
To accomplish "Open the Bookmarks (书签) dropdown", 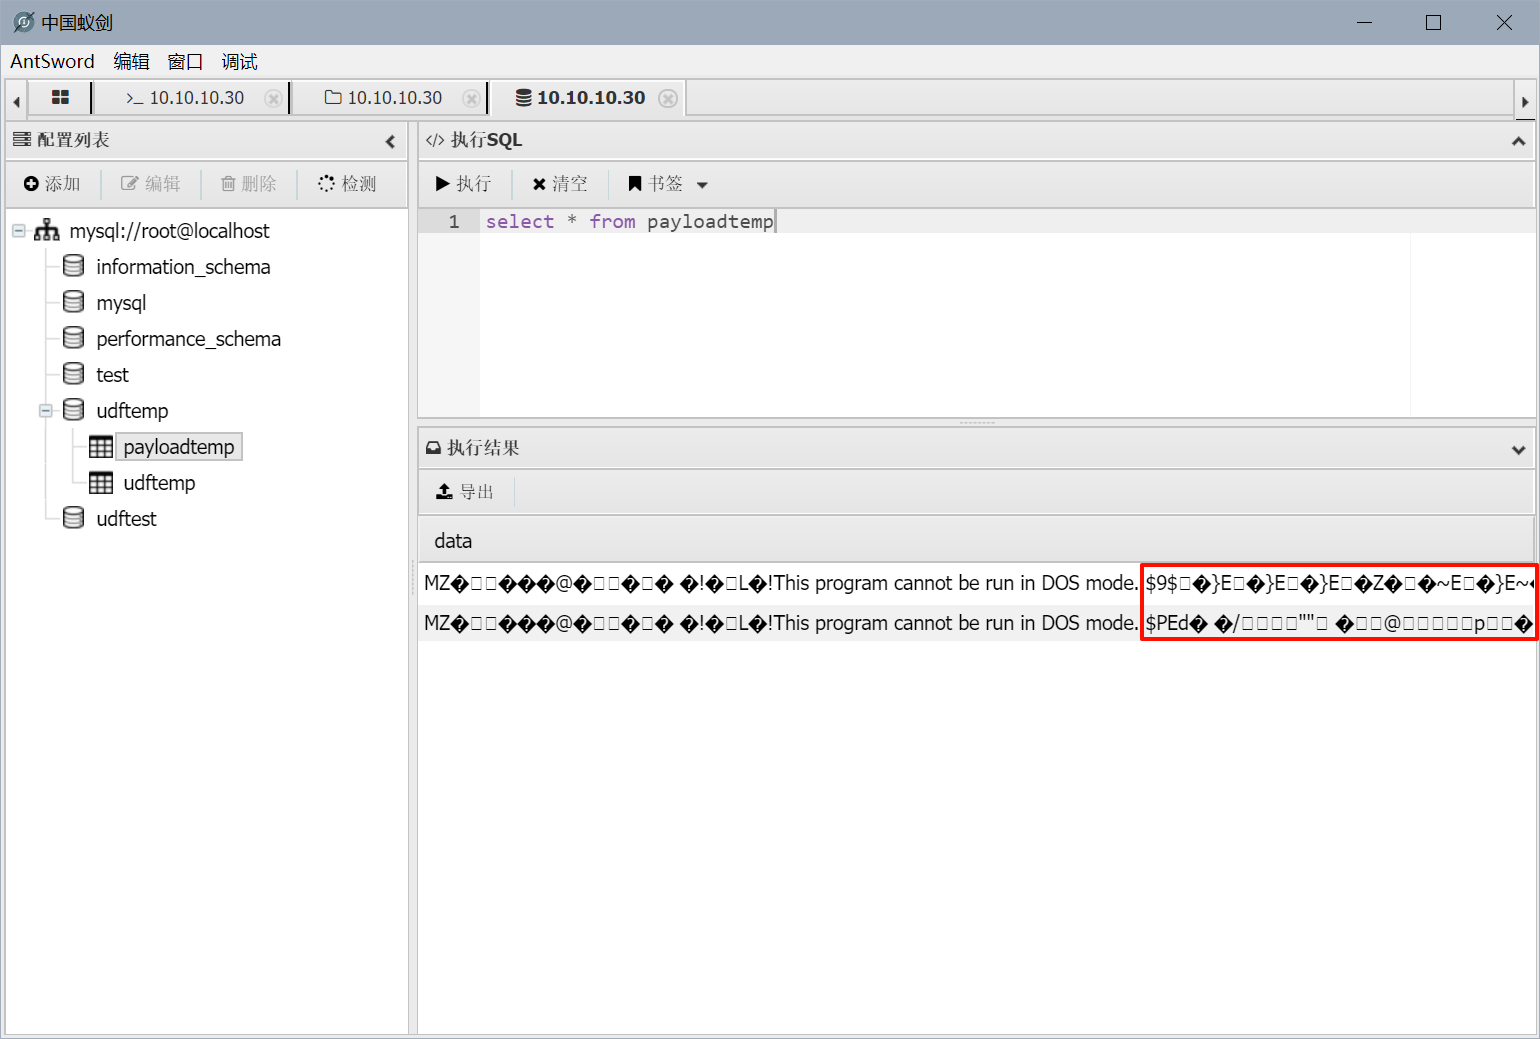I will pyautogui.click(x=668, y=184).
